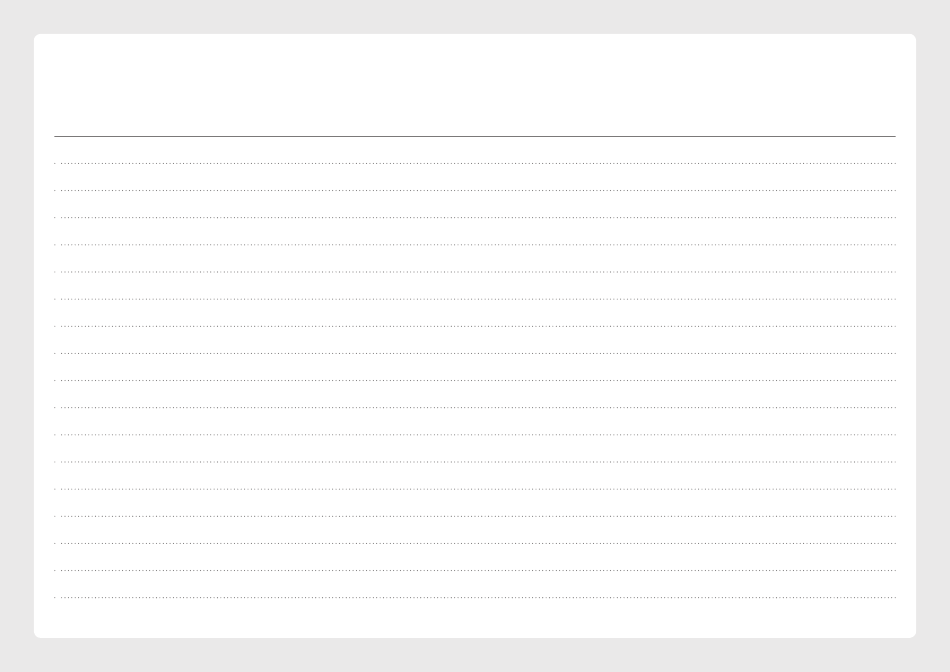950x672 pixels.
Task: Click the last dotted line on the card
Action: [x=475, y=597]
